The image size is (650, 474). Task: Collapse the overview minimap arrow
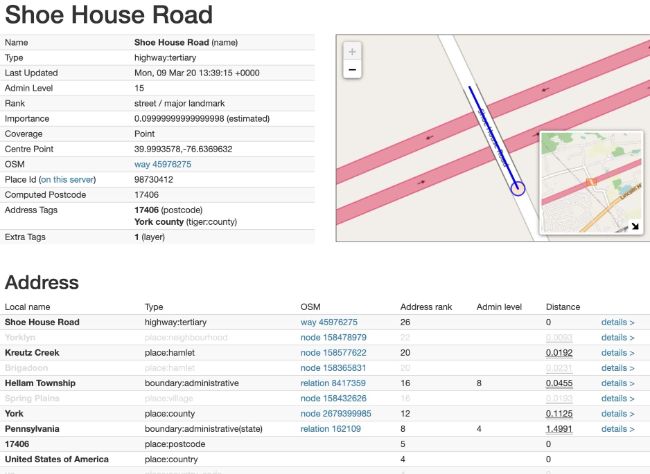633,226
